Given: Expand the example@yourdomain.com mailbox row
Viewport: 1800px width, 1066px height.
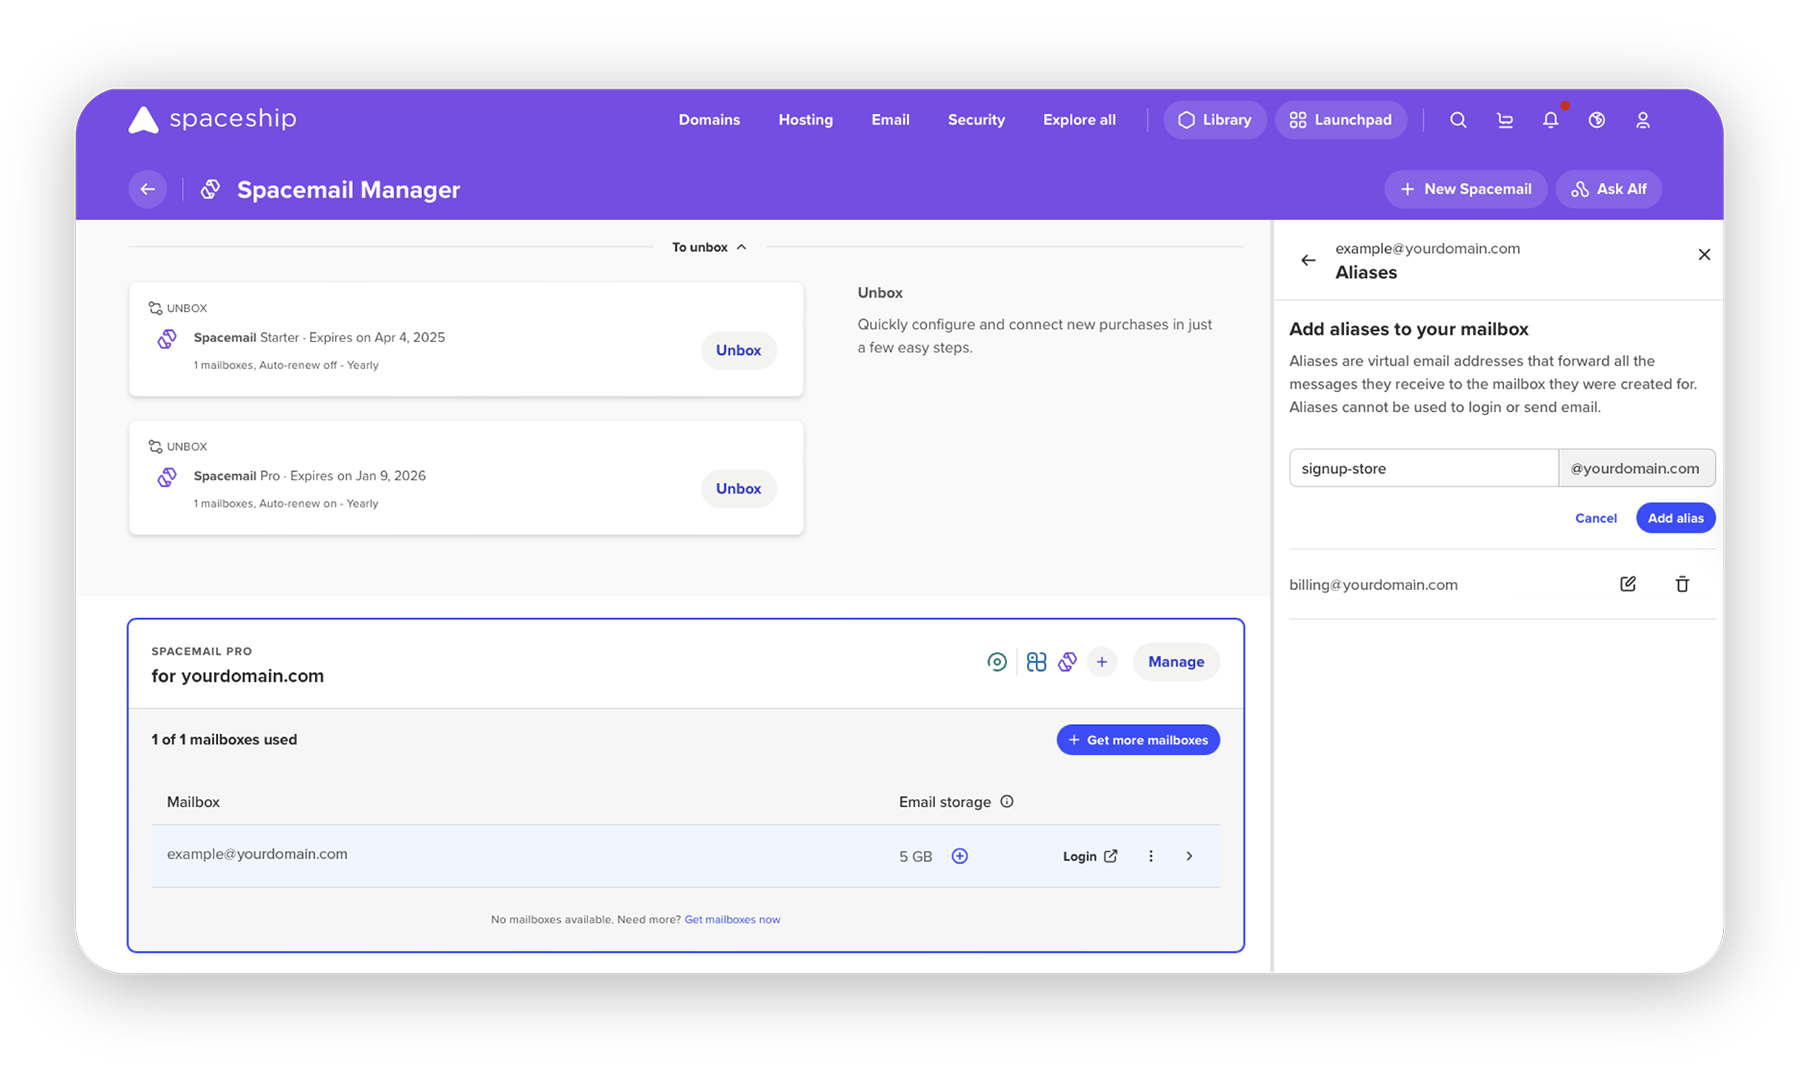Looking at the screenshot, I should click(x=1189, y=856).
